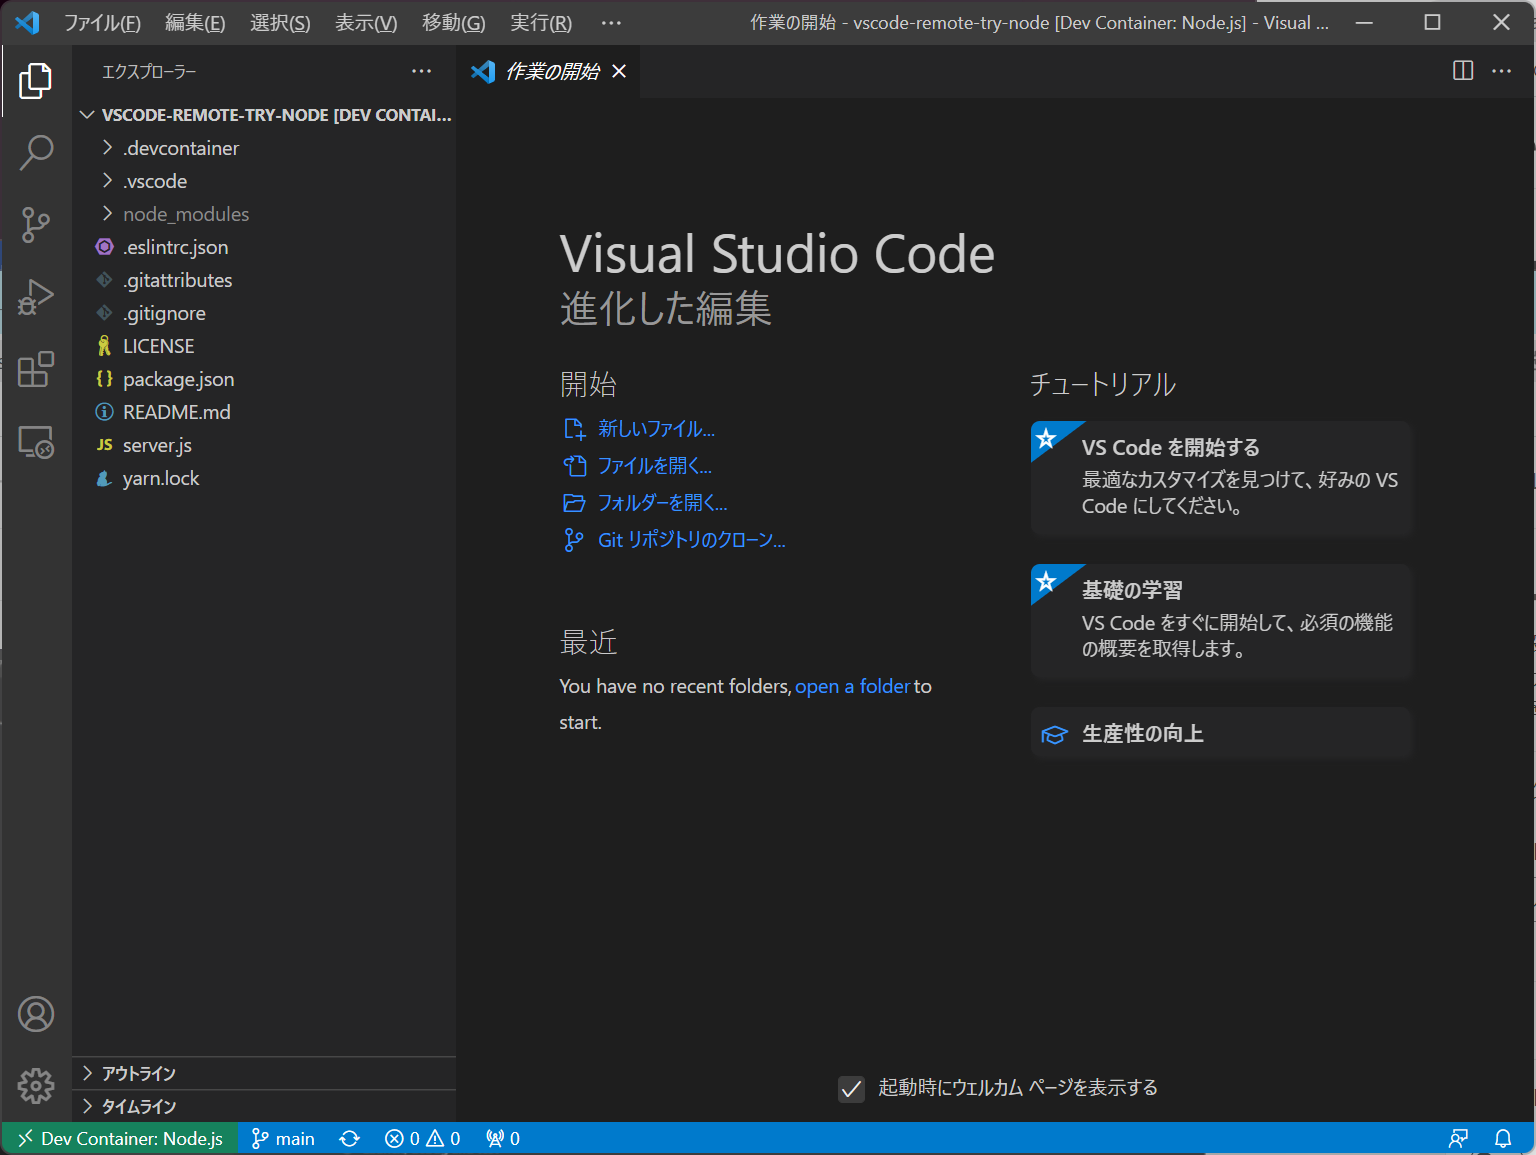The width and height of the screenshot is (1536, 1155).
Task: Click the ファイルを開く... link
Action: 655,466
